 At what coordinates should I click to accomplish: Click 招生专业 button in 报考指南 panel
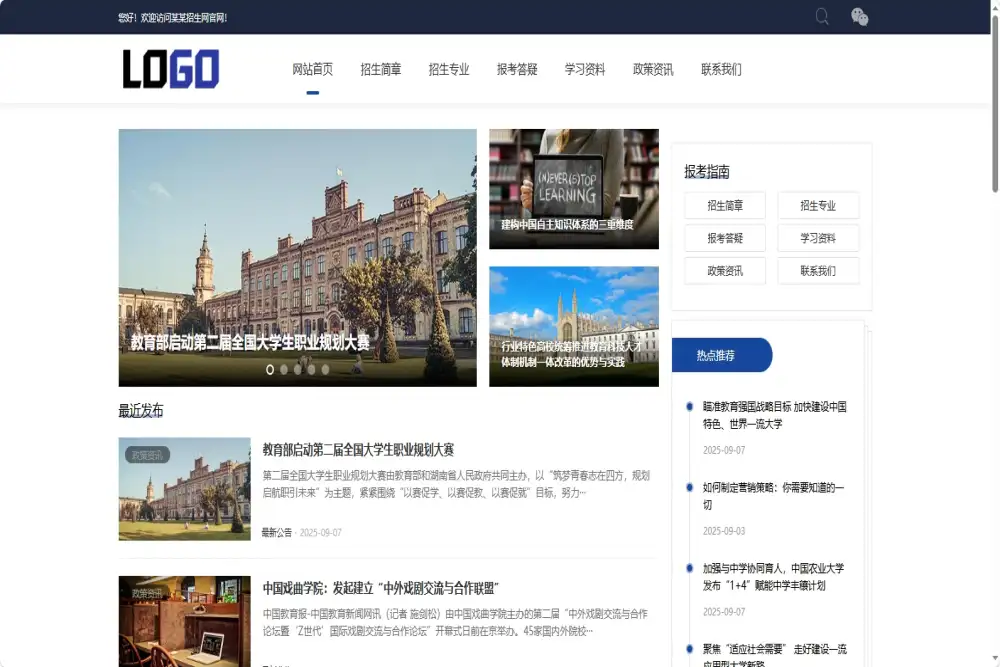(817, 206)
